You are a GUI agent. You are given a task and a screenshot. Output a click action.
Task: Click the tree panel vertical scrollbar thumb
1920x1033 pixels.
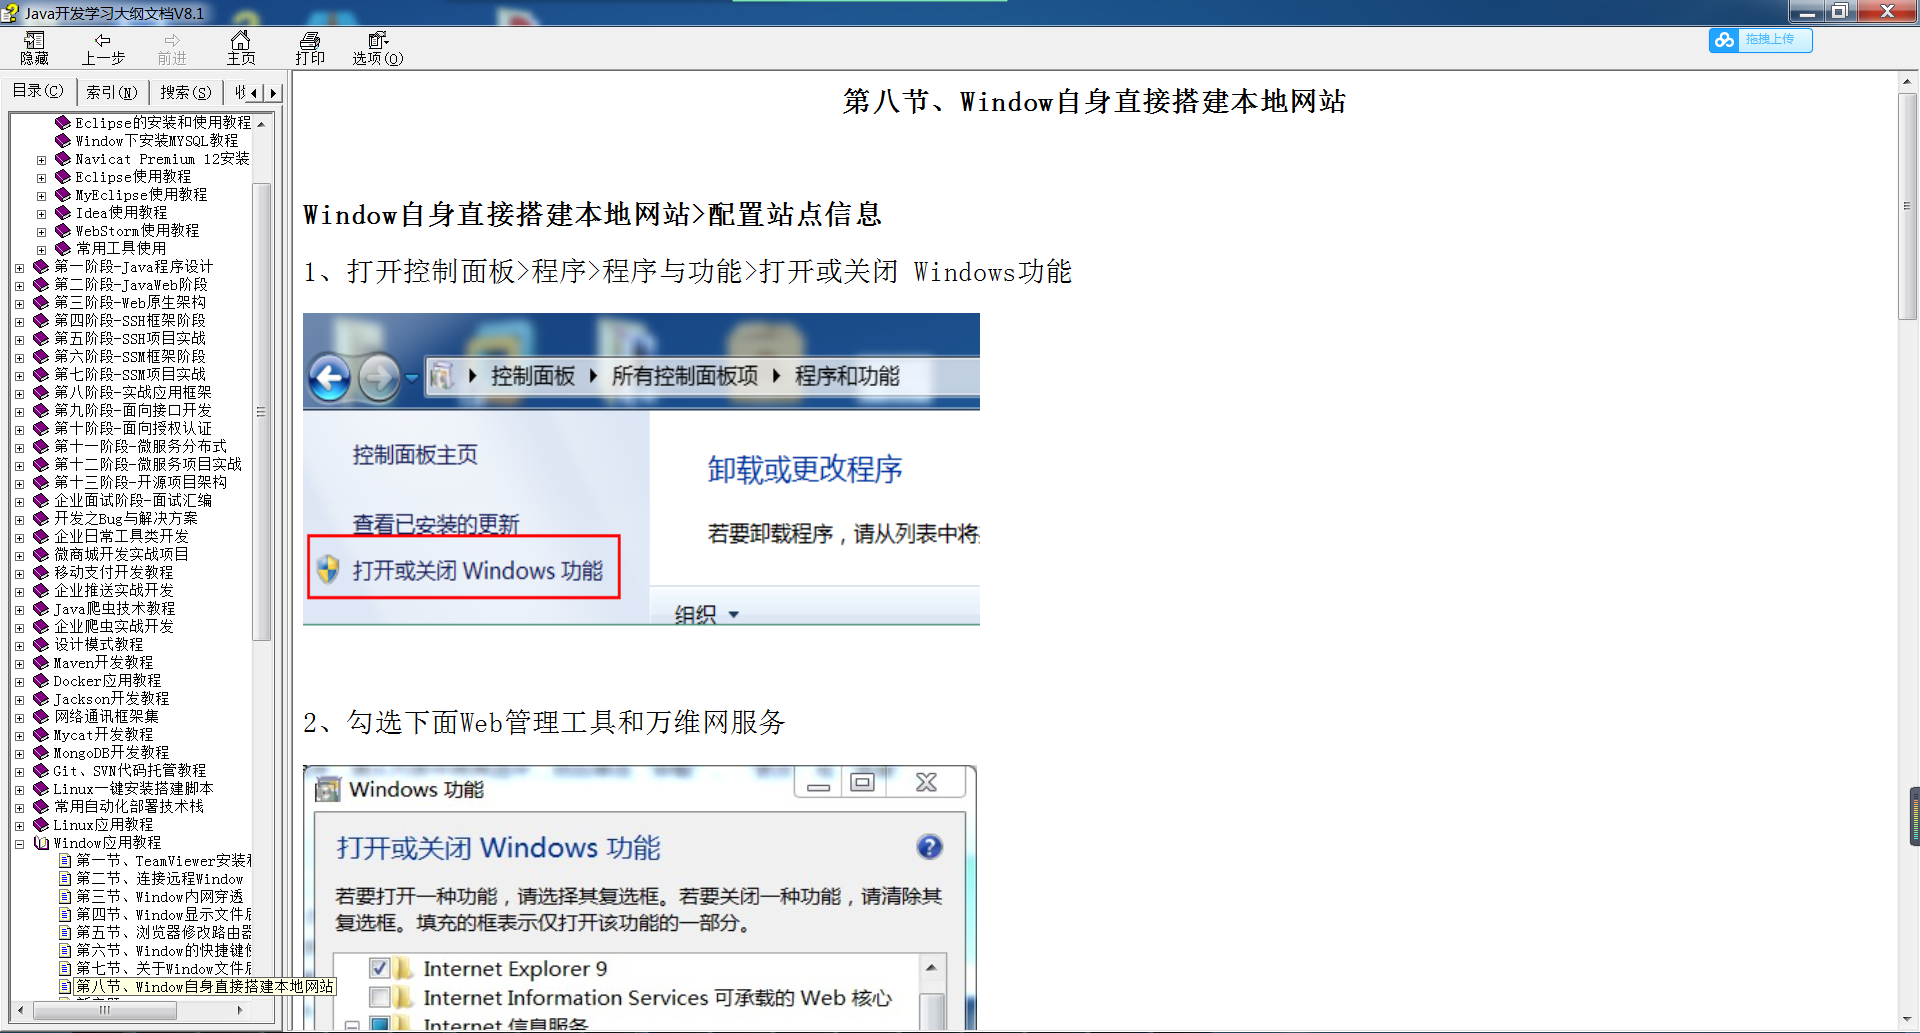tap(261, 411)
